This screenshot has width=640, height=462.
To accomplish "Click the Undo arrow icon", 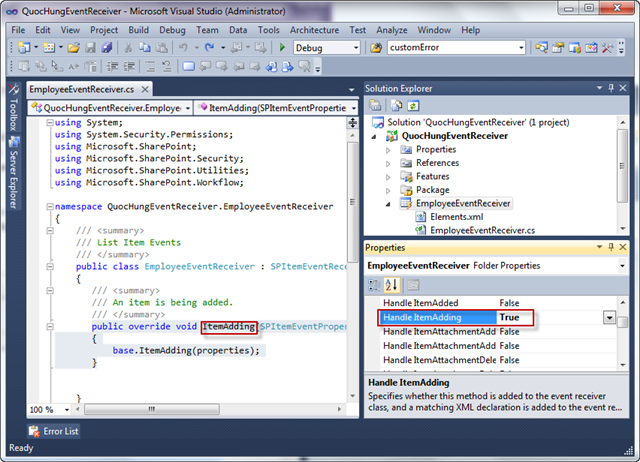I will click(x=183, y=48).
